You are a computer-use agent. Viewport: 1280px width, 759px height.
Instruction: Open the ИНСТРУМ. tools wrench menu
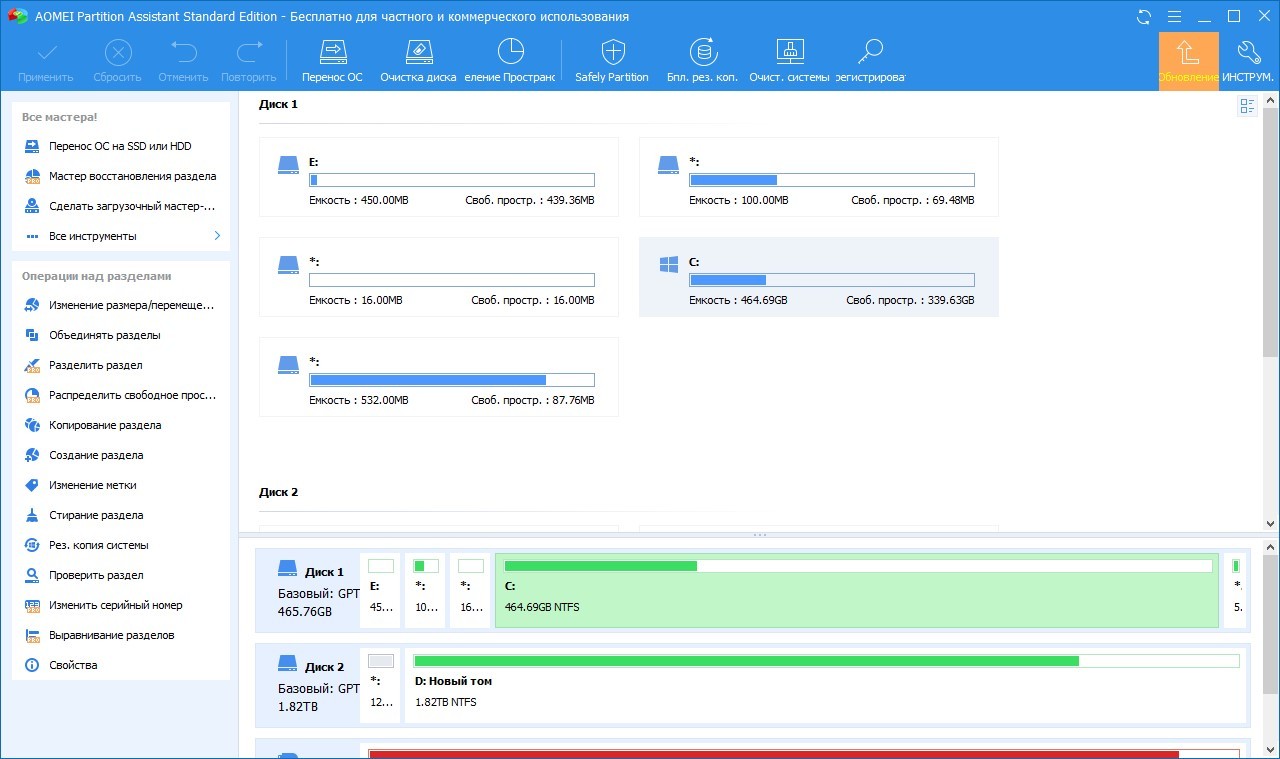(1248, 61)
